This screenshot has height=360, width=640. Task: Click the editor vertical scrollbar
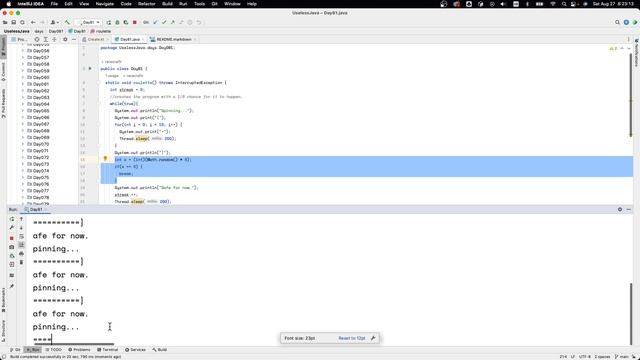[x=631, y=94]
